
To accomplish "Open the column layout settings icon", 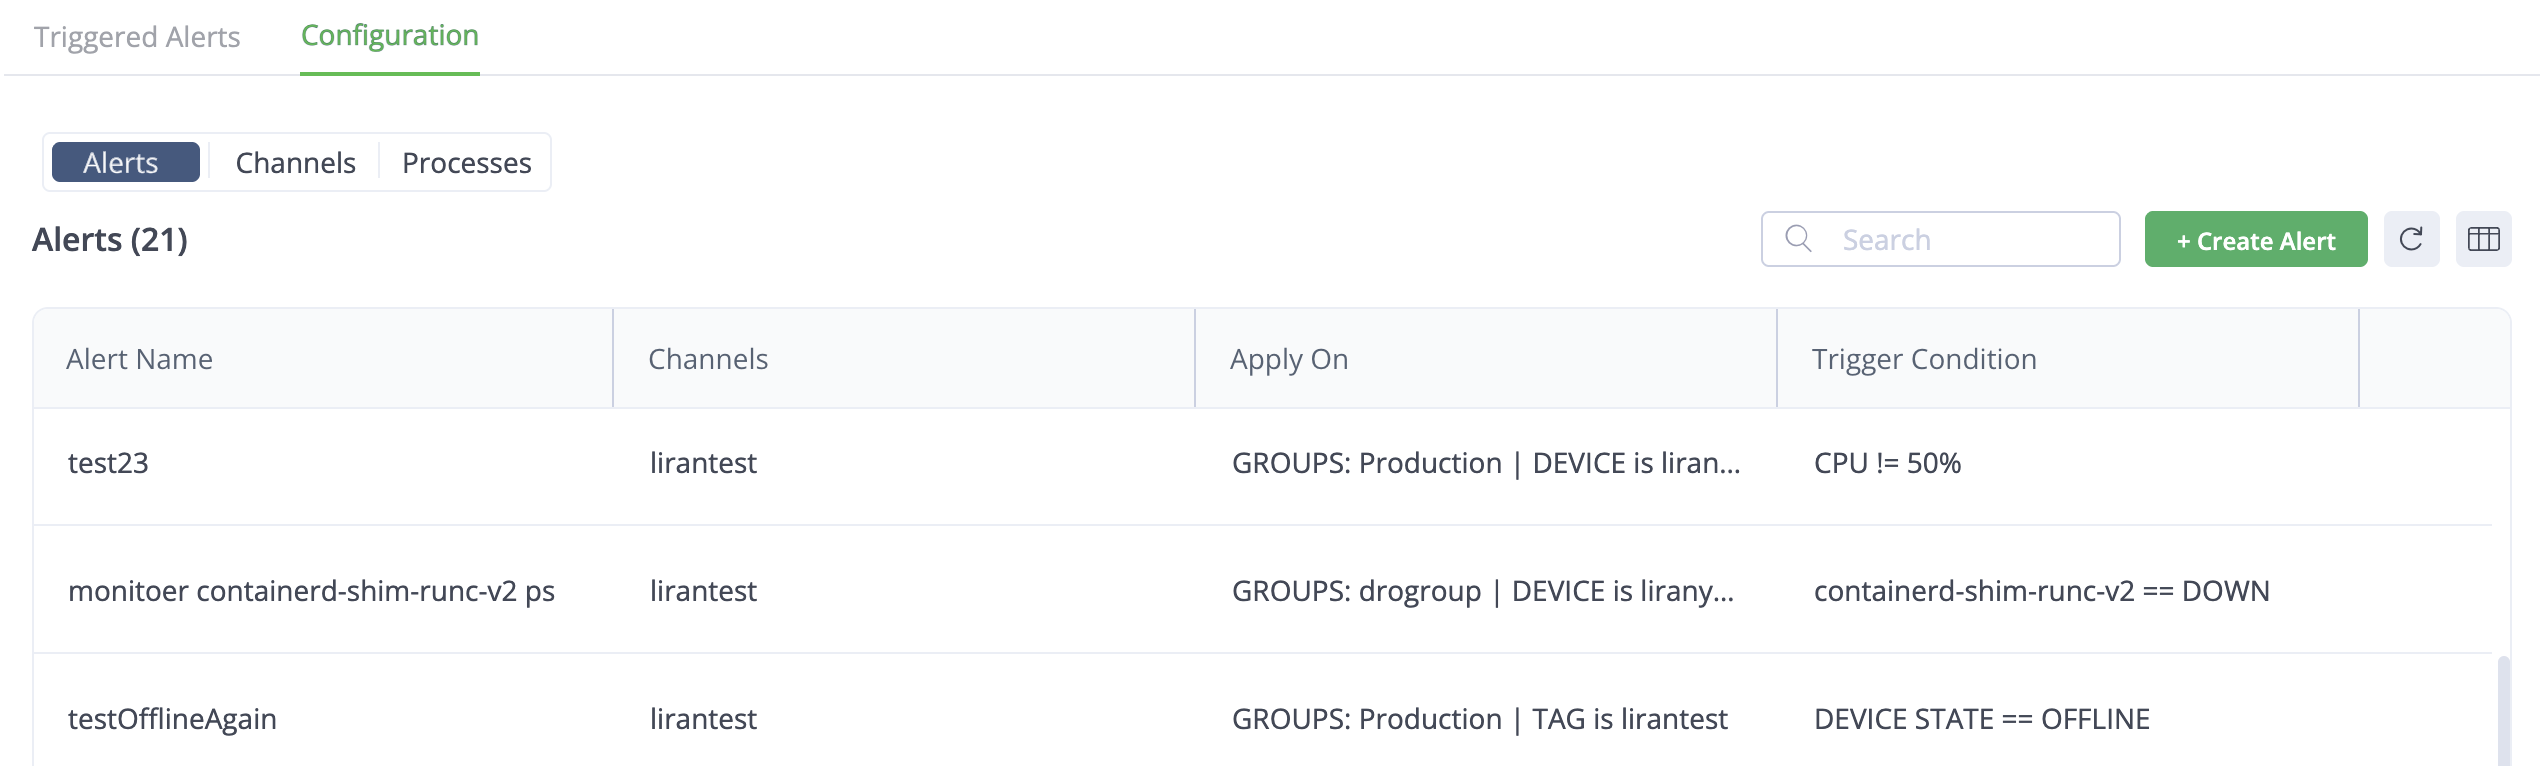I will [2483, 239].
